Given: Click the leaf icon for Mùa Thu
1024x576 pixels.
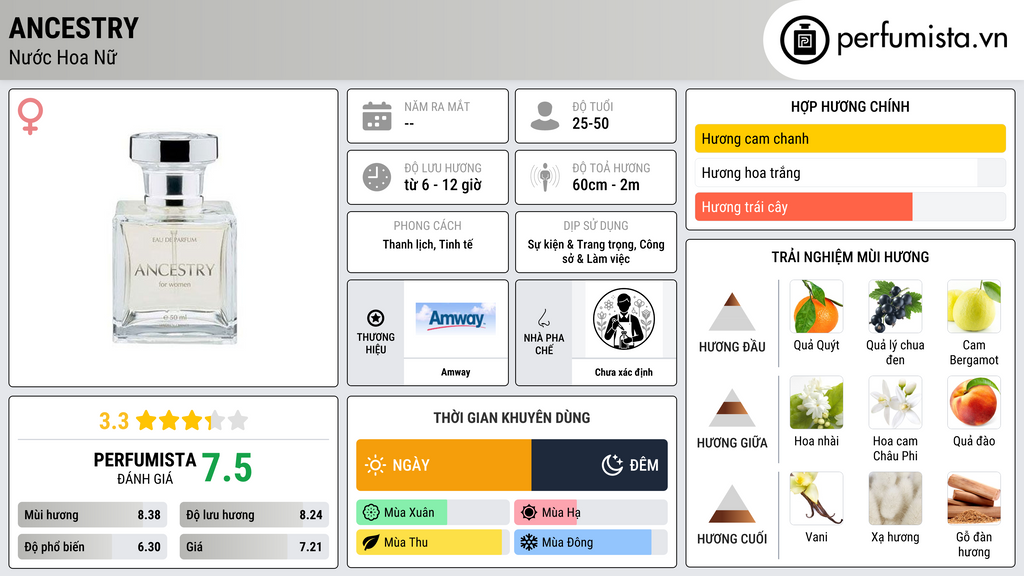Looking at the screenshot, I should coord(371,542).
